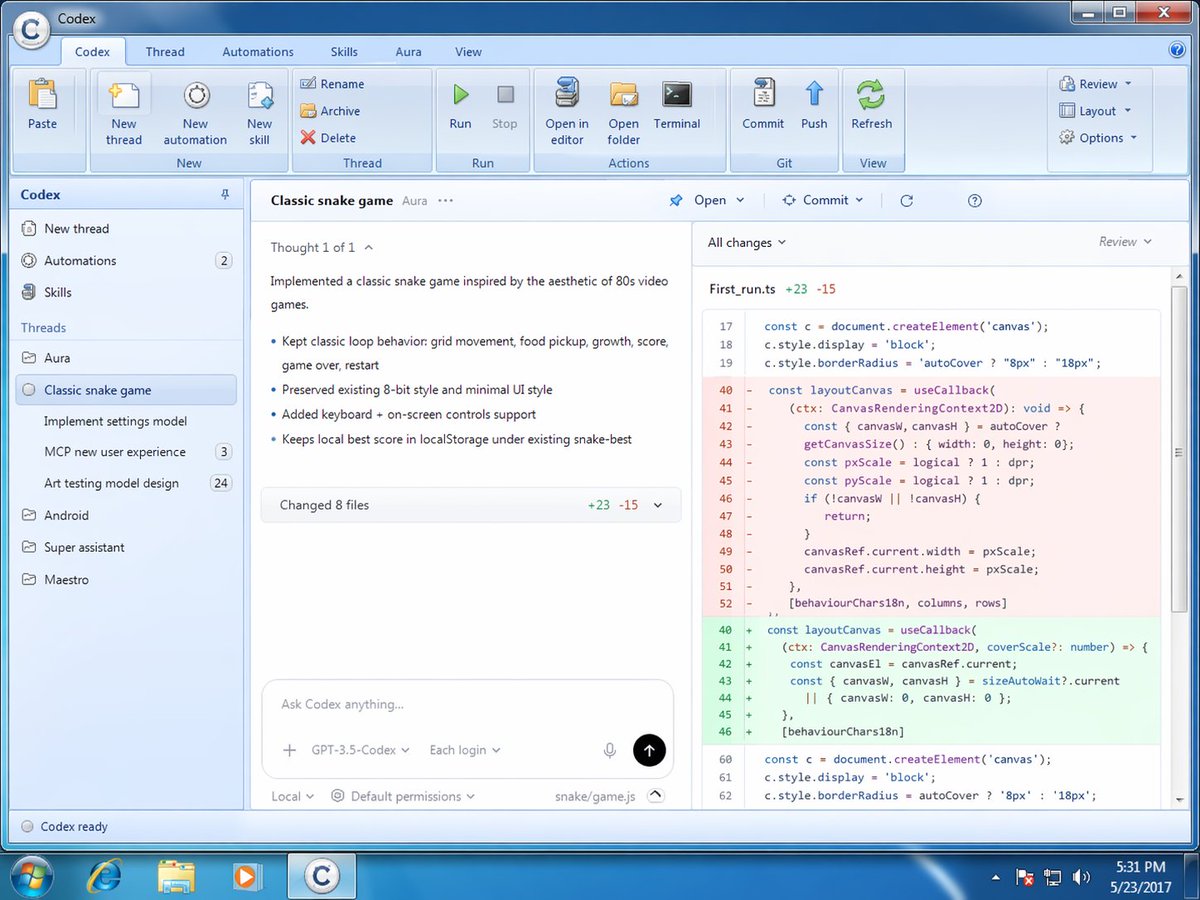Switch to the Aura ribbon tab
1200x900 pixels.
tap(408, 52)
